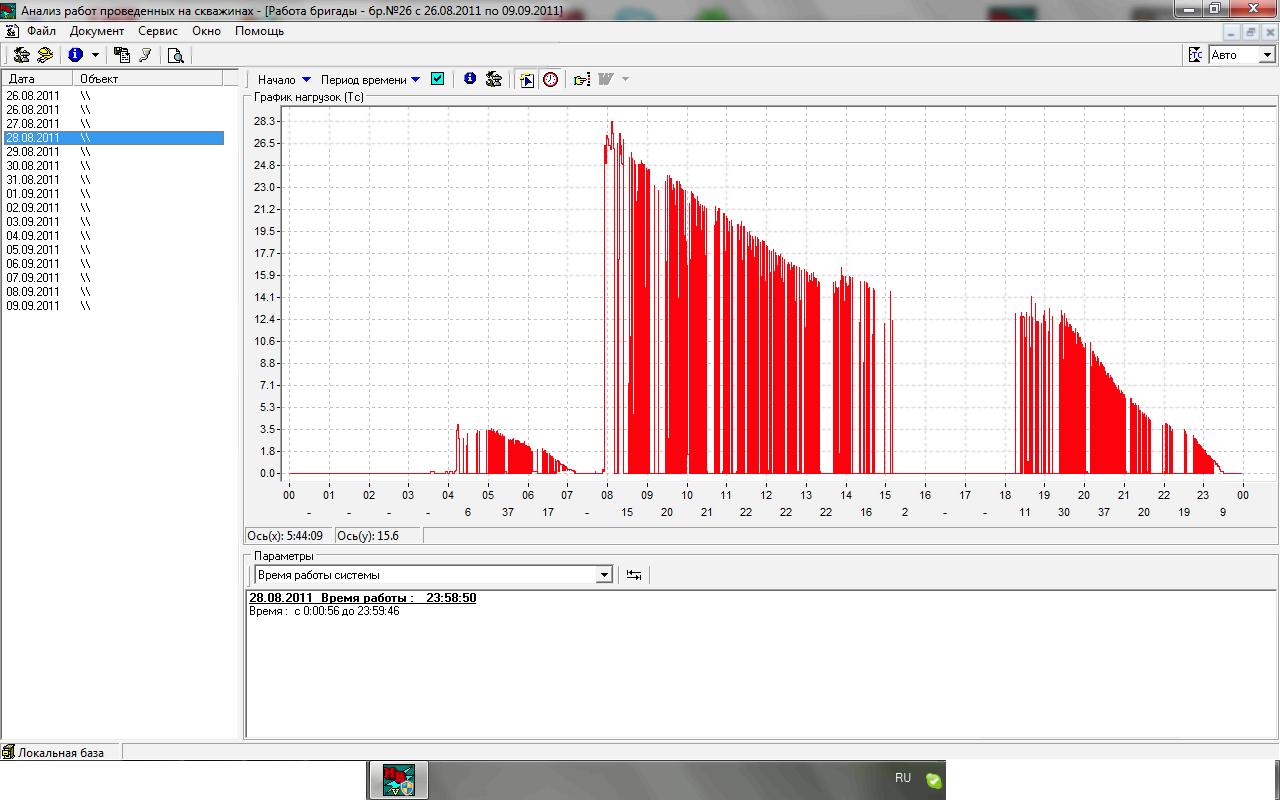Click the copy documents toolbar icon
Image resolution: width=1280 pixels, height=800 pixels.
click(x=122, y=55)
